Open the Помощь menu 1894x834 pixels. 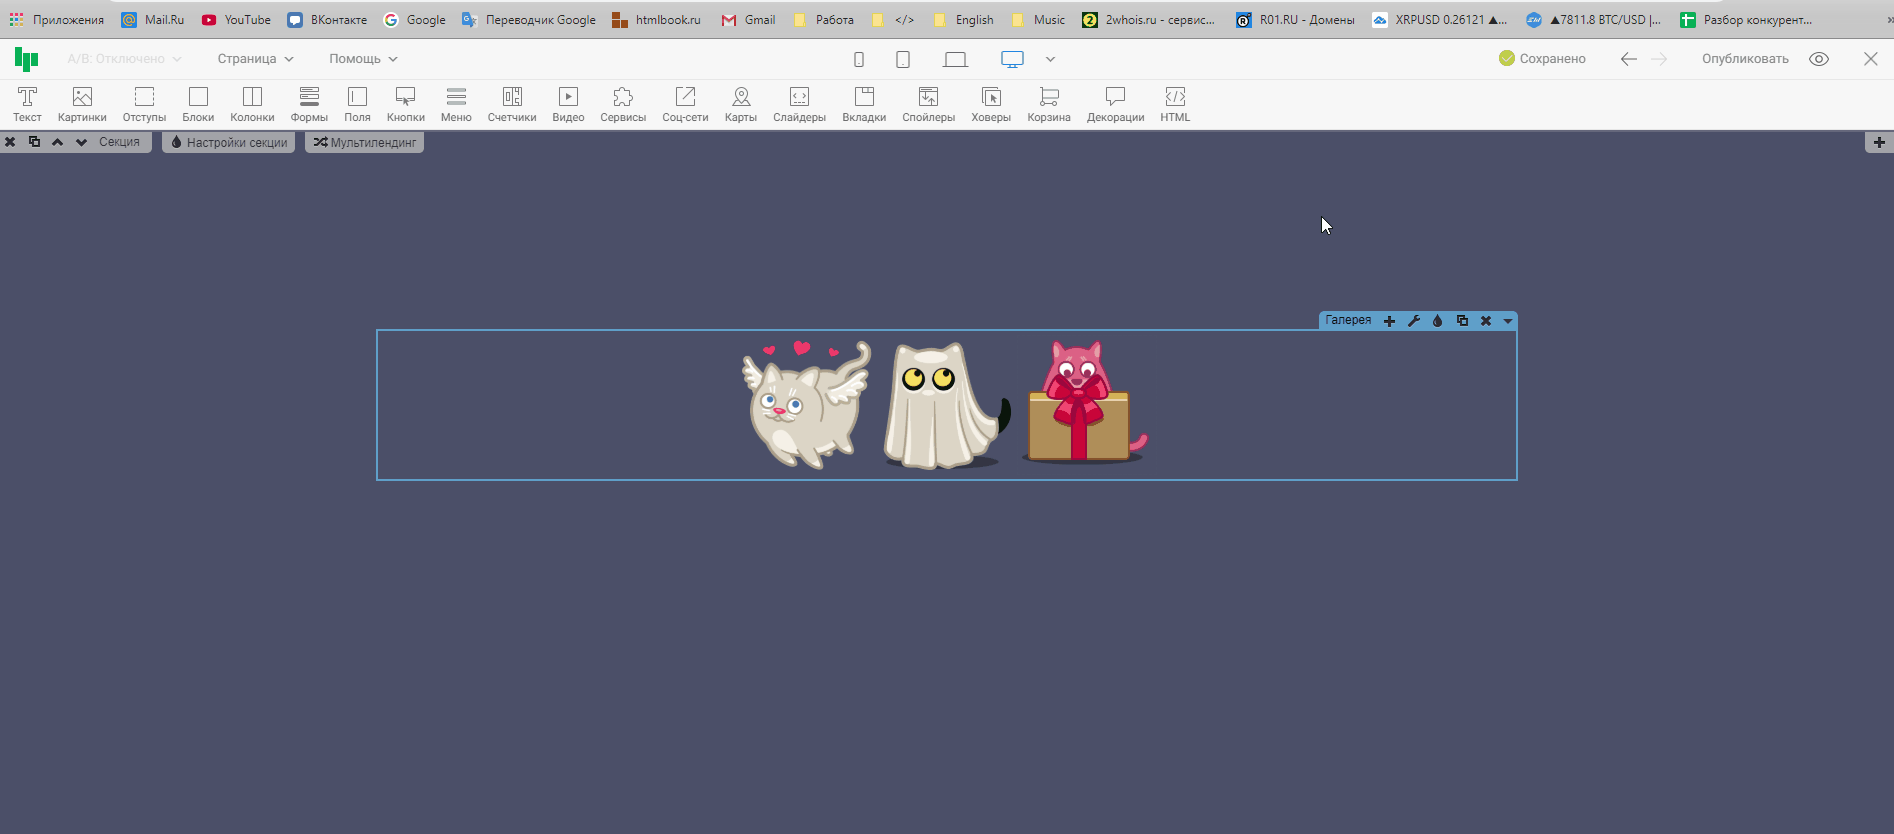coord(363,59)
